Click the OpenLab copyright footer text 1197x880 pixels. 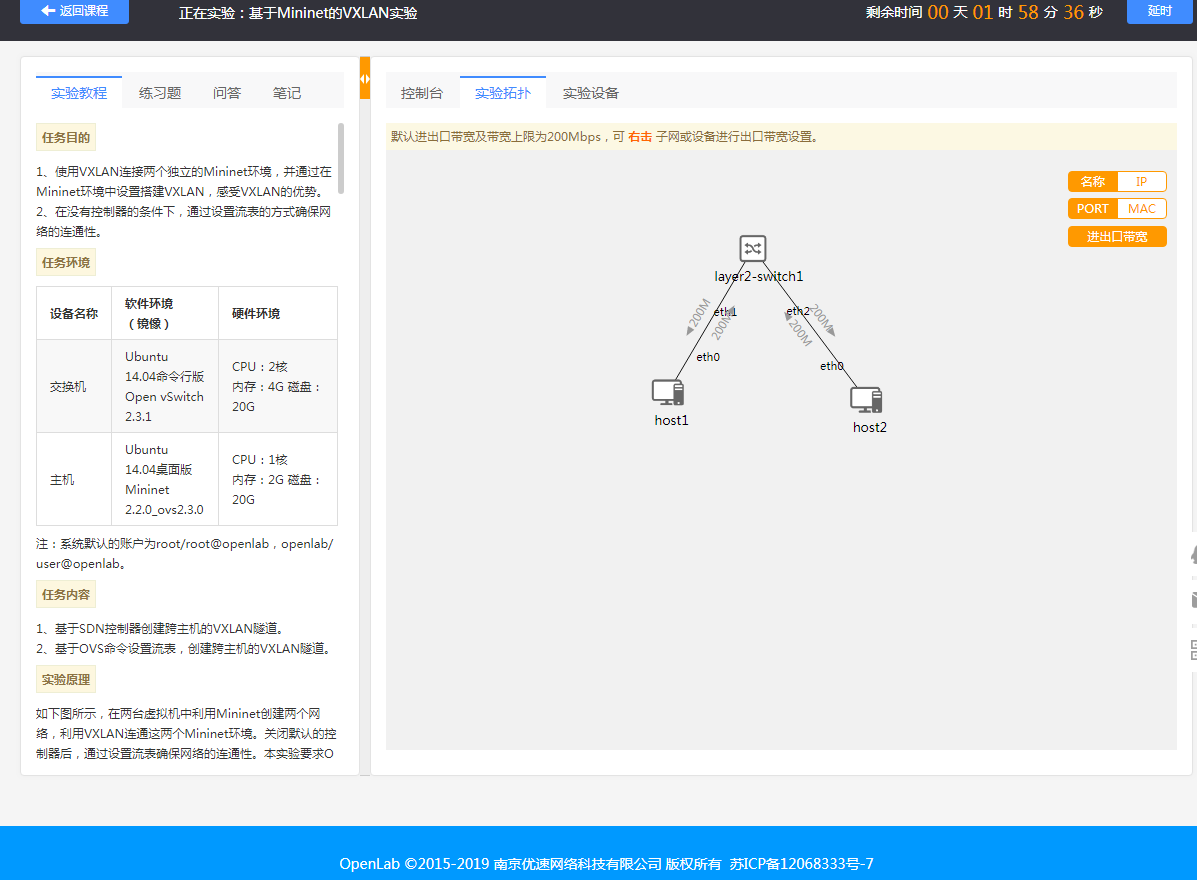coord(606,863)
